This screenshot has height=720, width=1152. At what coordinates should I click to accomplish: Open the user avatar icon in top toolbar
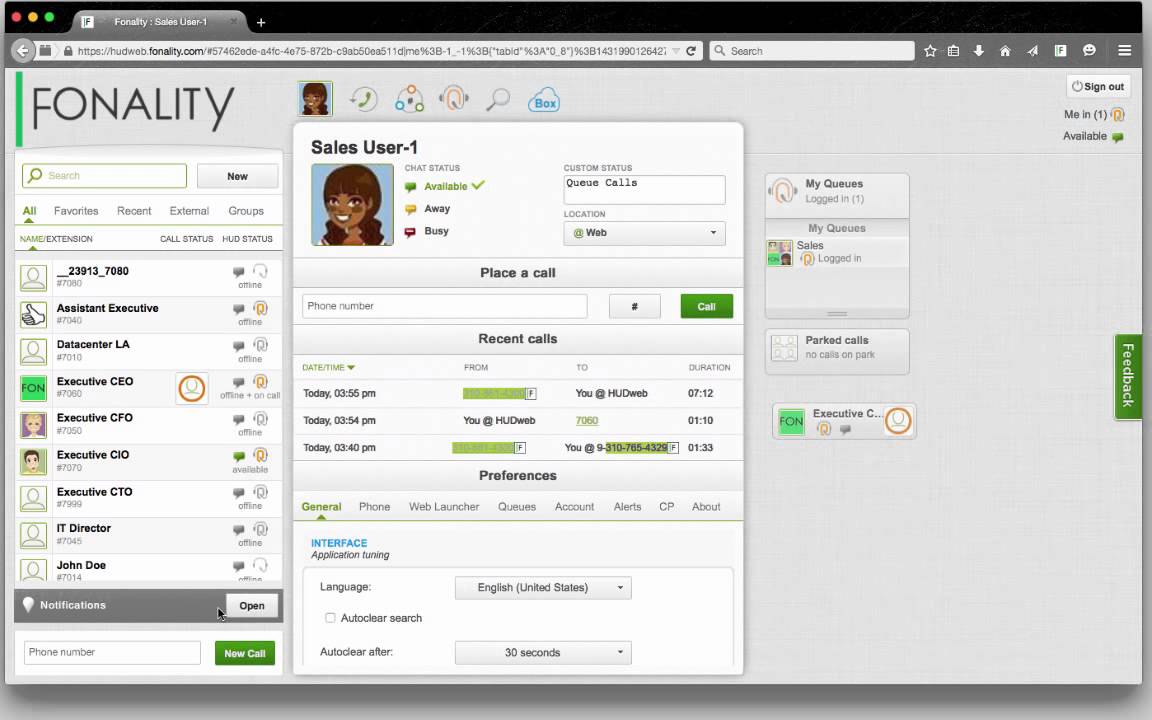(x=315, y=98)
